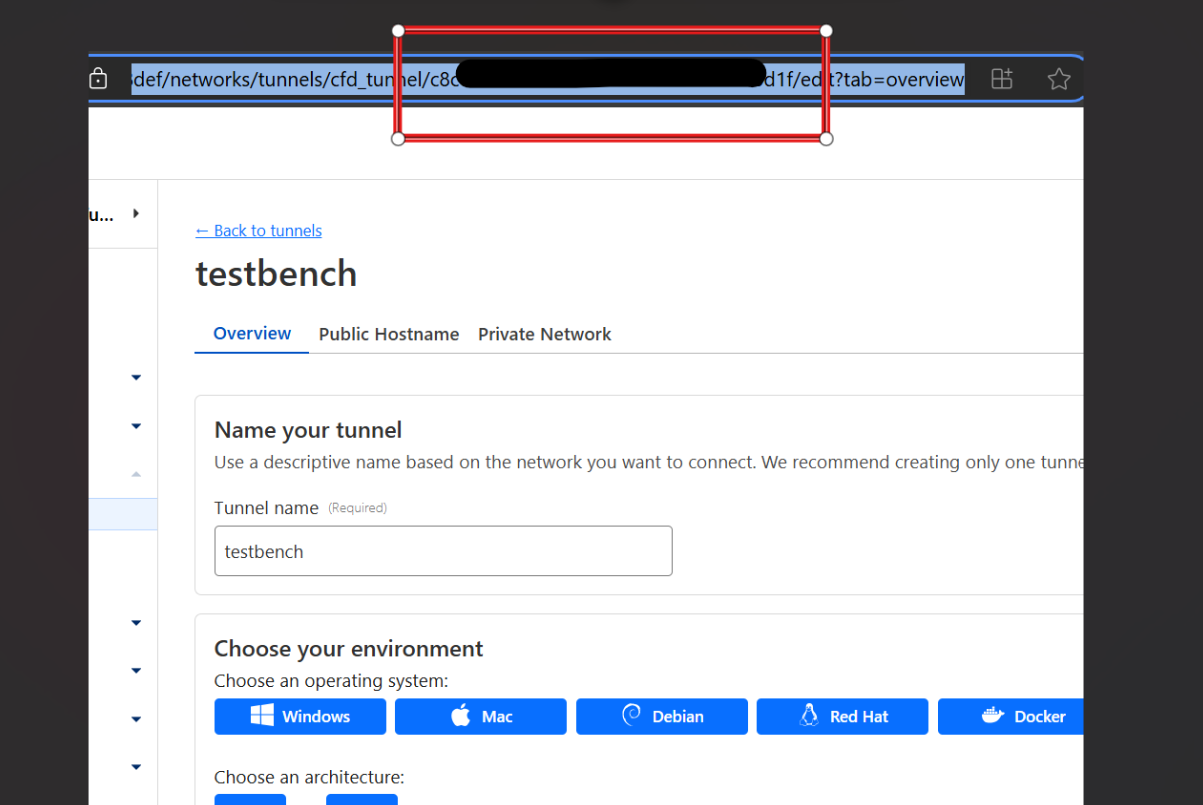This screenshot has width=1203, height=805.
Task: Select the Mac operating system button
Action: (481, 716)
